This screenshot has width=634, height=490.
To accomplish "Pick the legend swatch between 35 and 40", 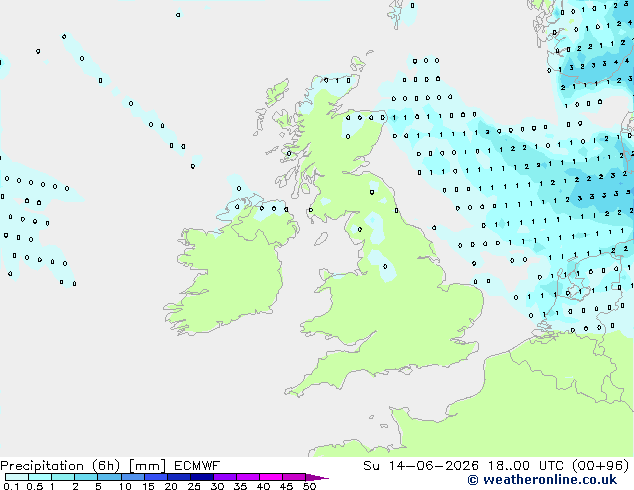I will click(x=248, y=477).
